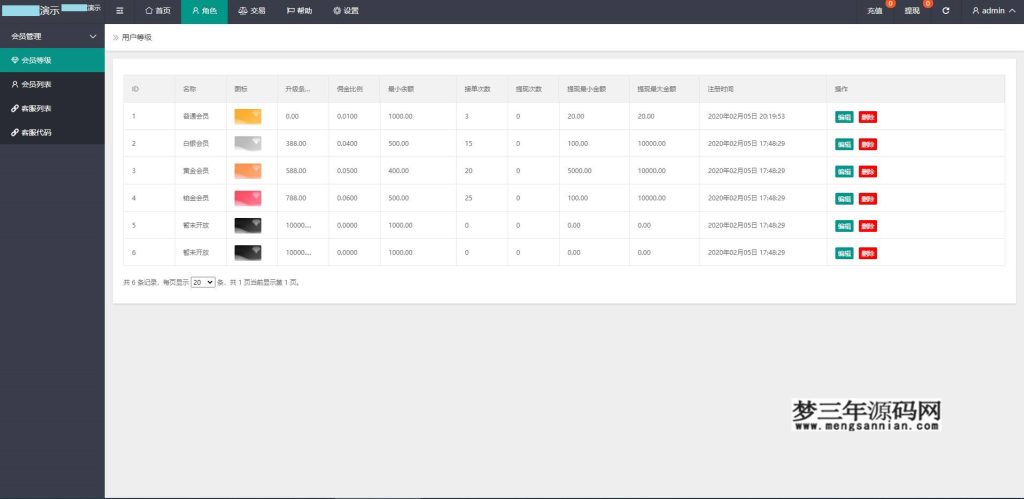This screenshot has width=1024, height=499.
Task: Open the records-per-page dropdown
Action: click(203, 283)
